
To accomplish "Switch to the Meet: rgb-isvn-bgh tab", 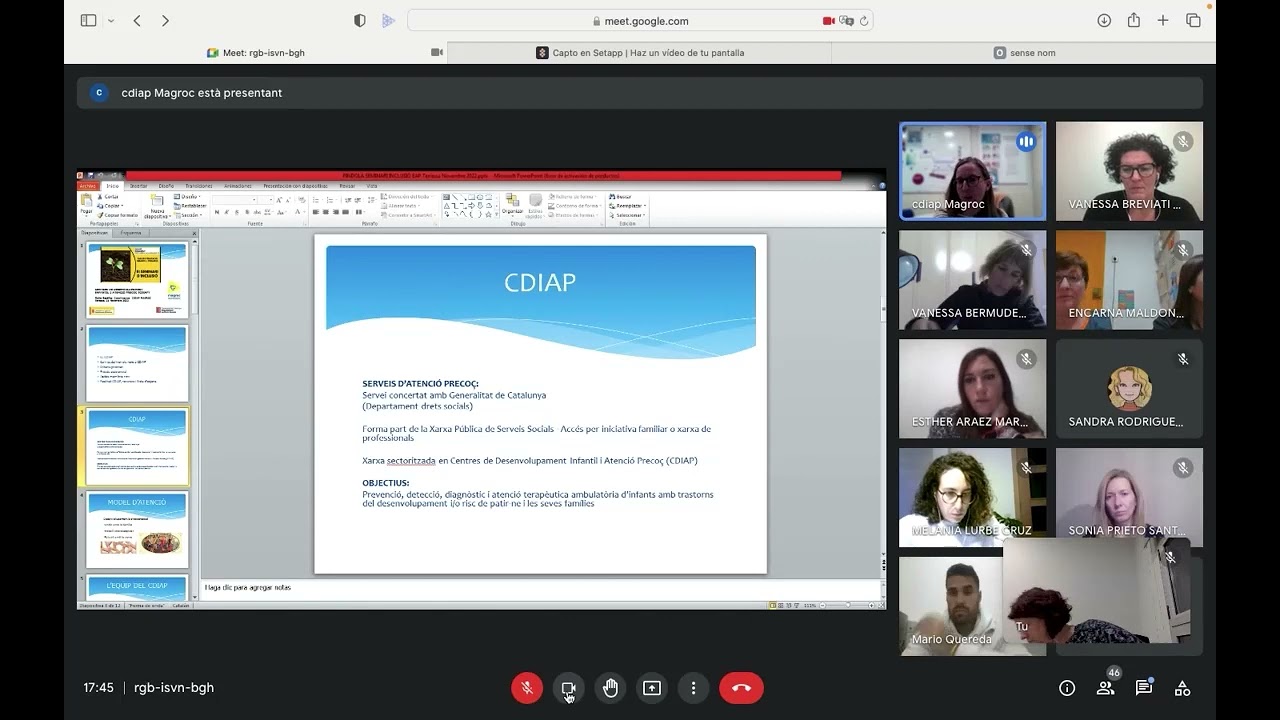I will [255, 53].
